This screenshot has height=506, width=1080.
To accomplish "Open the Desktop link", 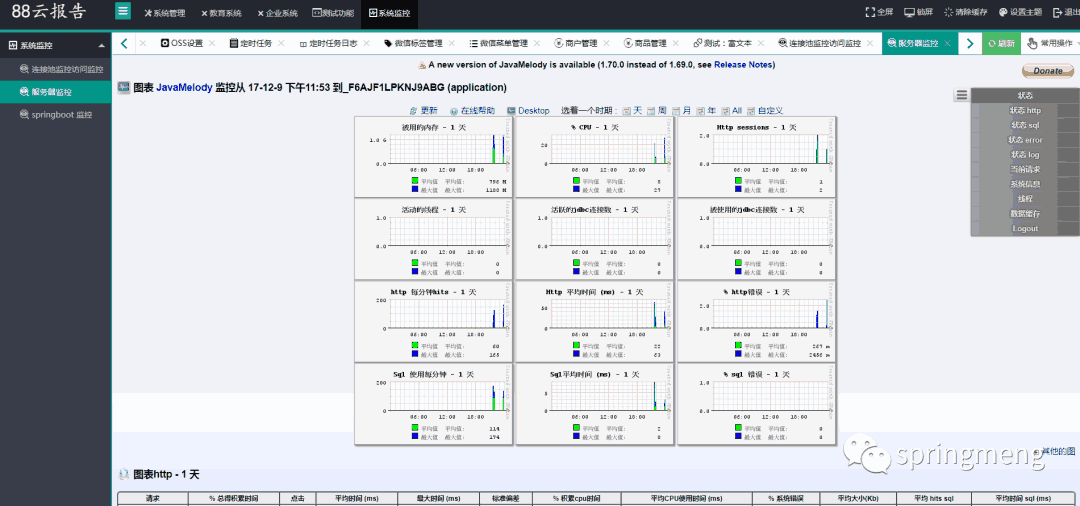I will pos(528,111).
